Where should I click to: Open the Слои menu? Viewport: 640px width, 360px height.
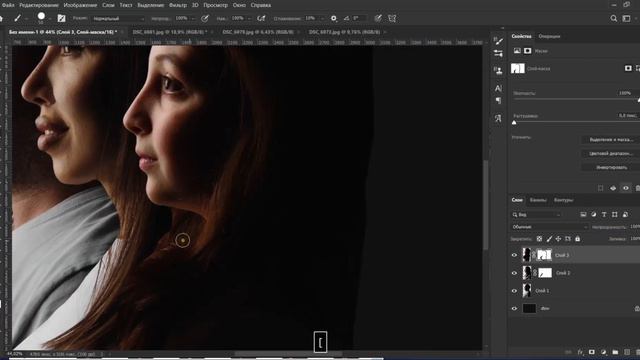(108, 5)
